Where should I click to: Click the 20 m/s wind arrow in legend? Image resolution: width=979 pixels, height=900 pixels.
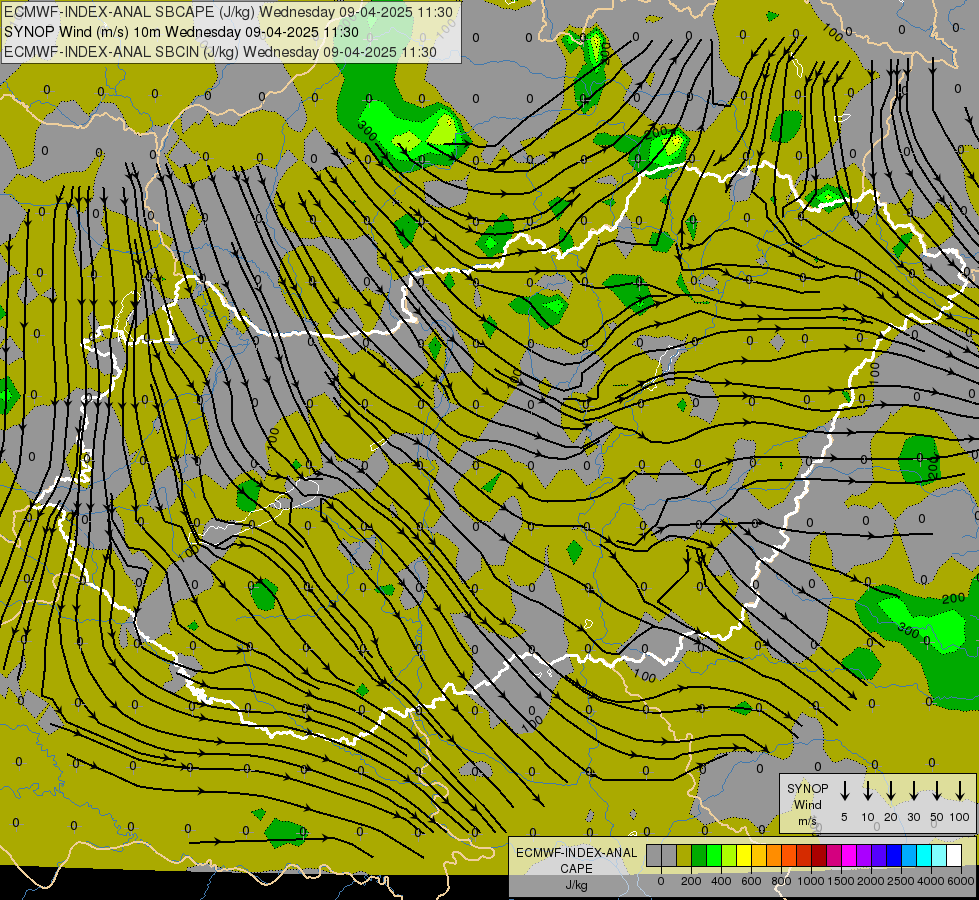pyautogui.click(x=891, y=790)
